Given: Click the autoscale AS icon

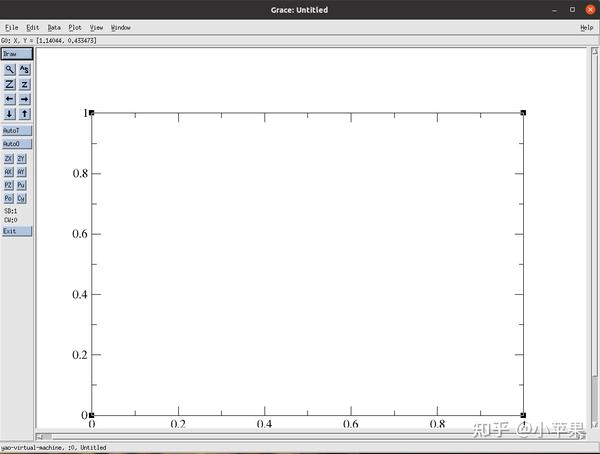Looking at the screenshot, I should coord(24,70).
